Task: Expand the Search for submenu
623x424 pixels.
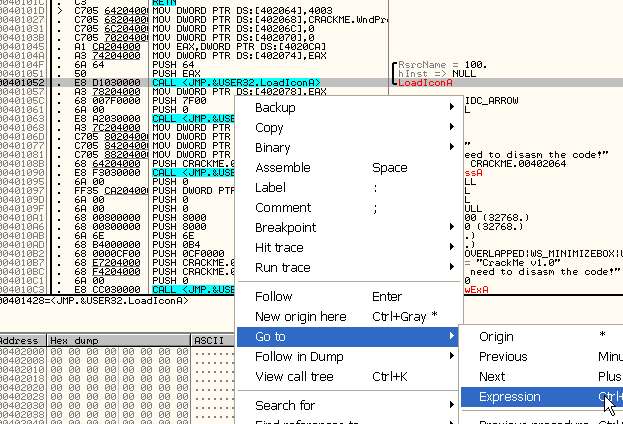Action: point(284,405)
